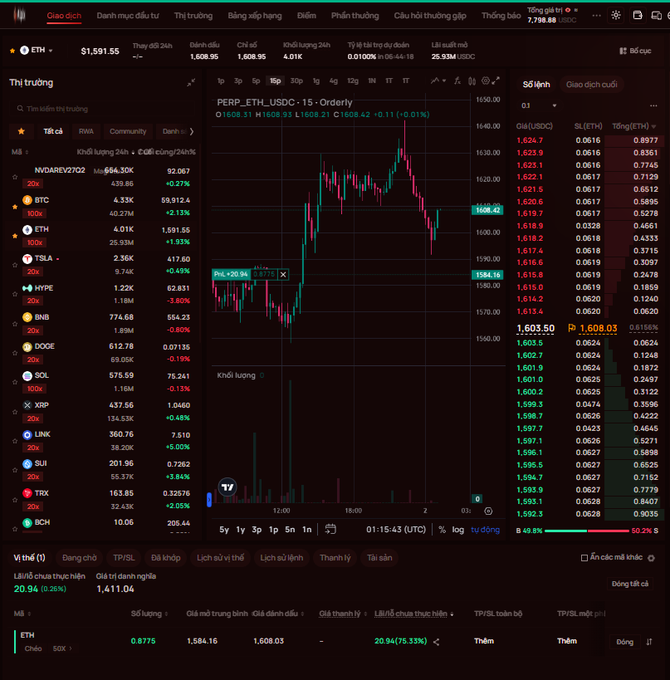Click Tìm kiếm thị trường search field
This screenshot has height=680, width=670.
102,108
